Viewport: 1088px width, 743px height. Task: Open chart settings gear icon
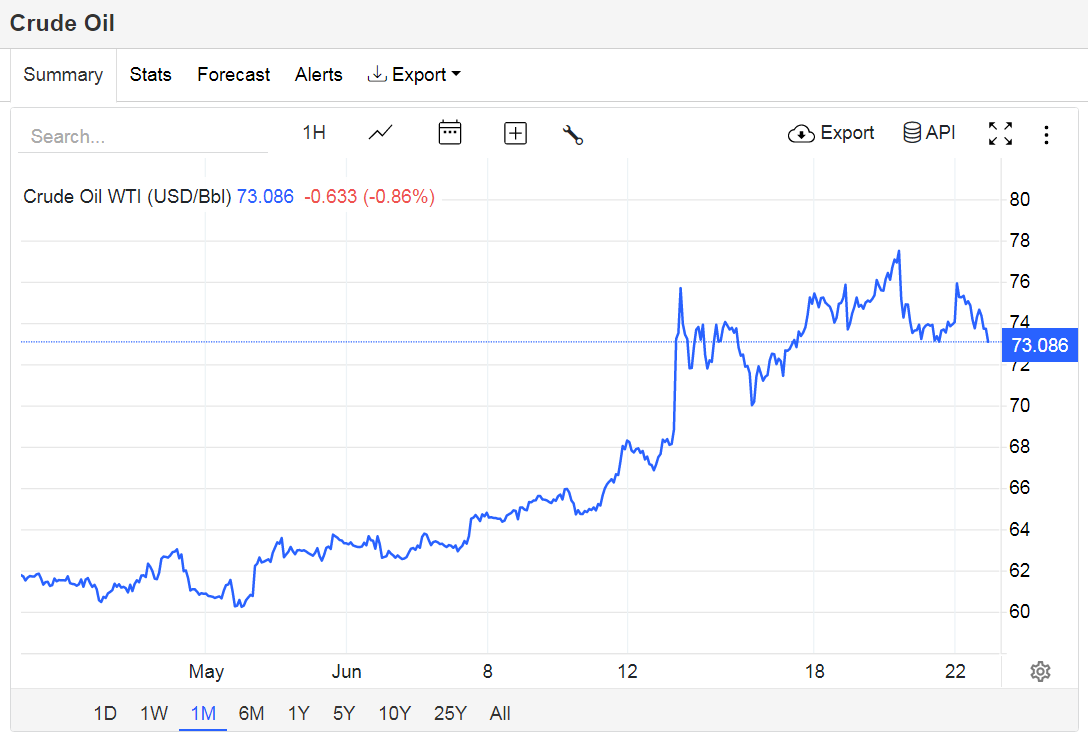click(1040, 672)
